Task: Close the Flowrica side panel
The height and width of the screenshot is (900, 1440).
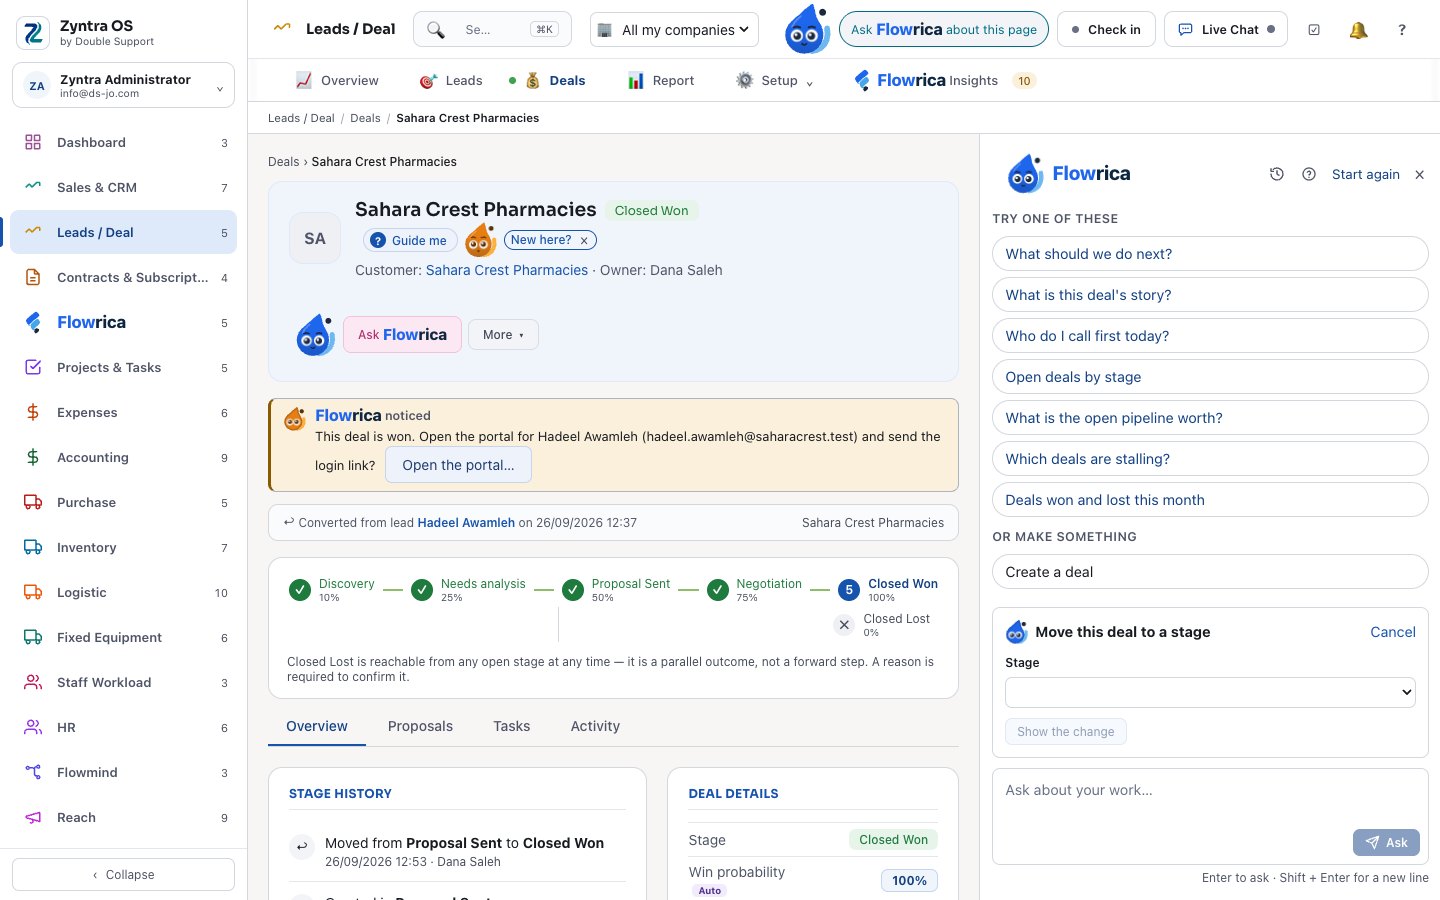Action: pos(1419,174)
